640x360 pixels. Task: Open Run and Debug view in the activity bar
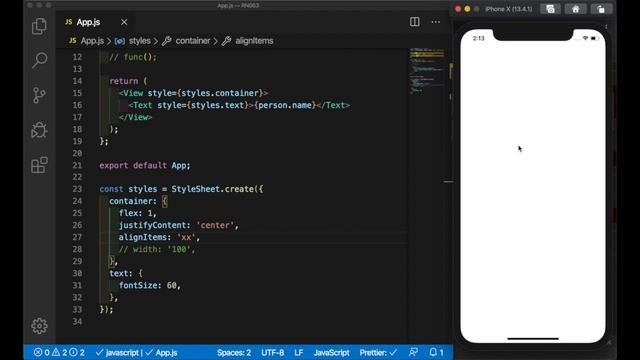point(39,130)
